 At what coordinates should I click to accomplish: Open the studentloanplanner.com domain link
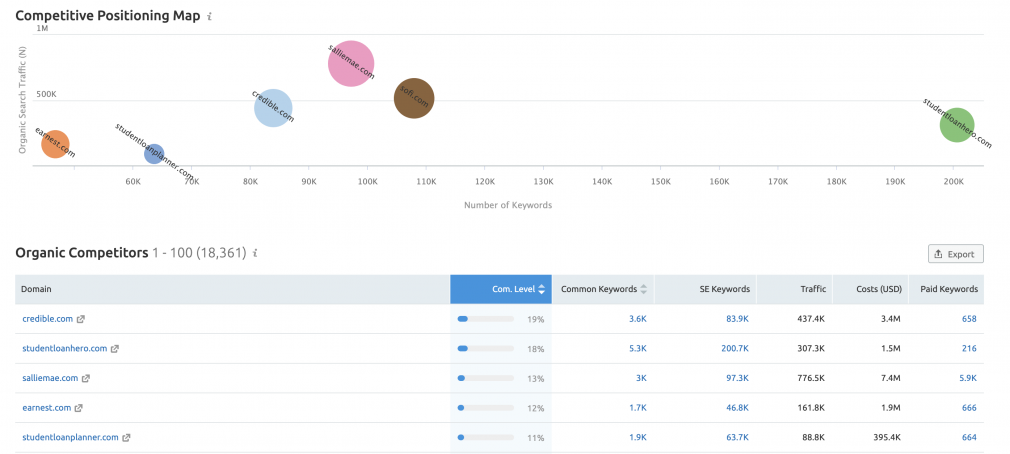click(70, 437)
